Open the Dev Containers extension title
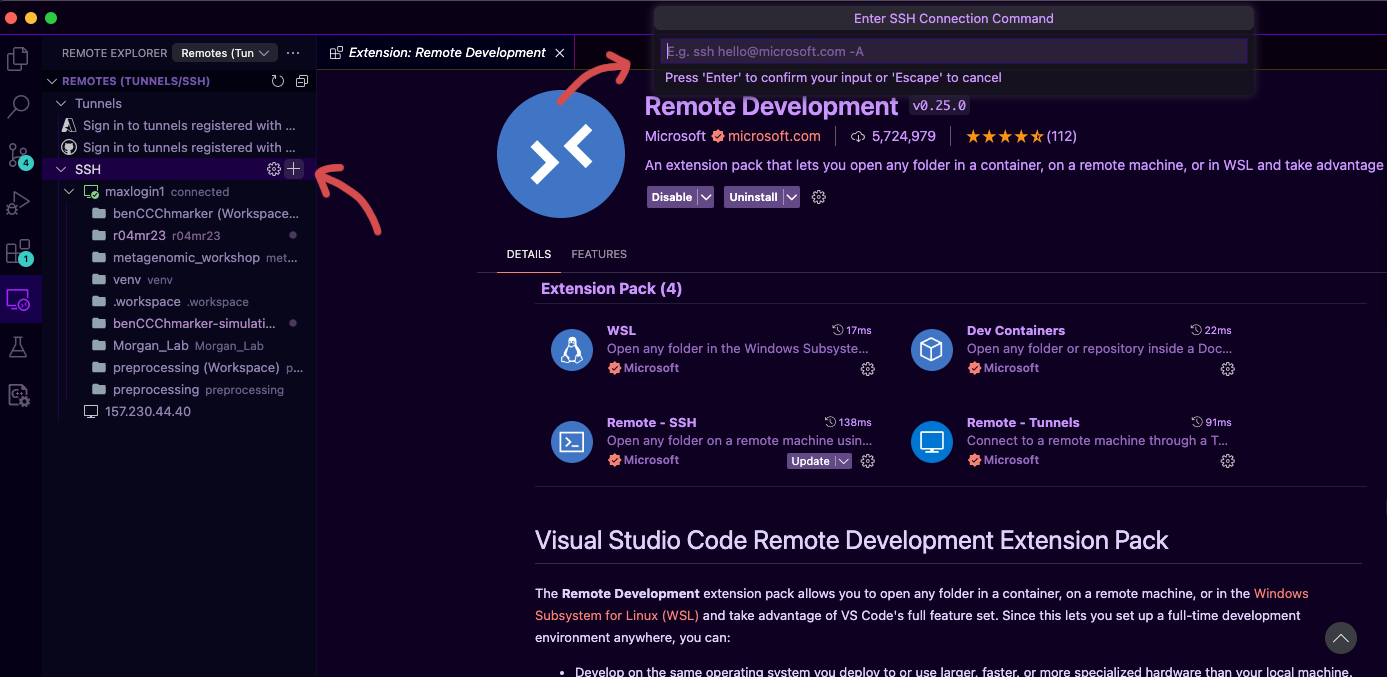 click(1016, 330)
